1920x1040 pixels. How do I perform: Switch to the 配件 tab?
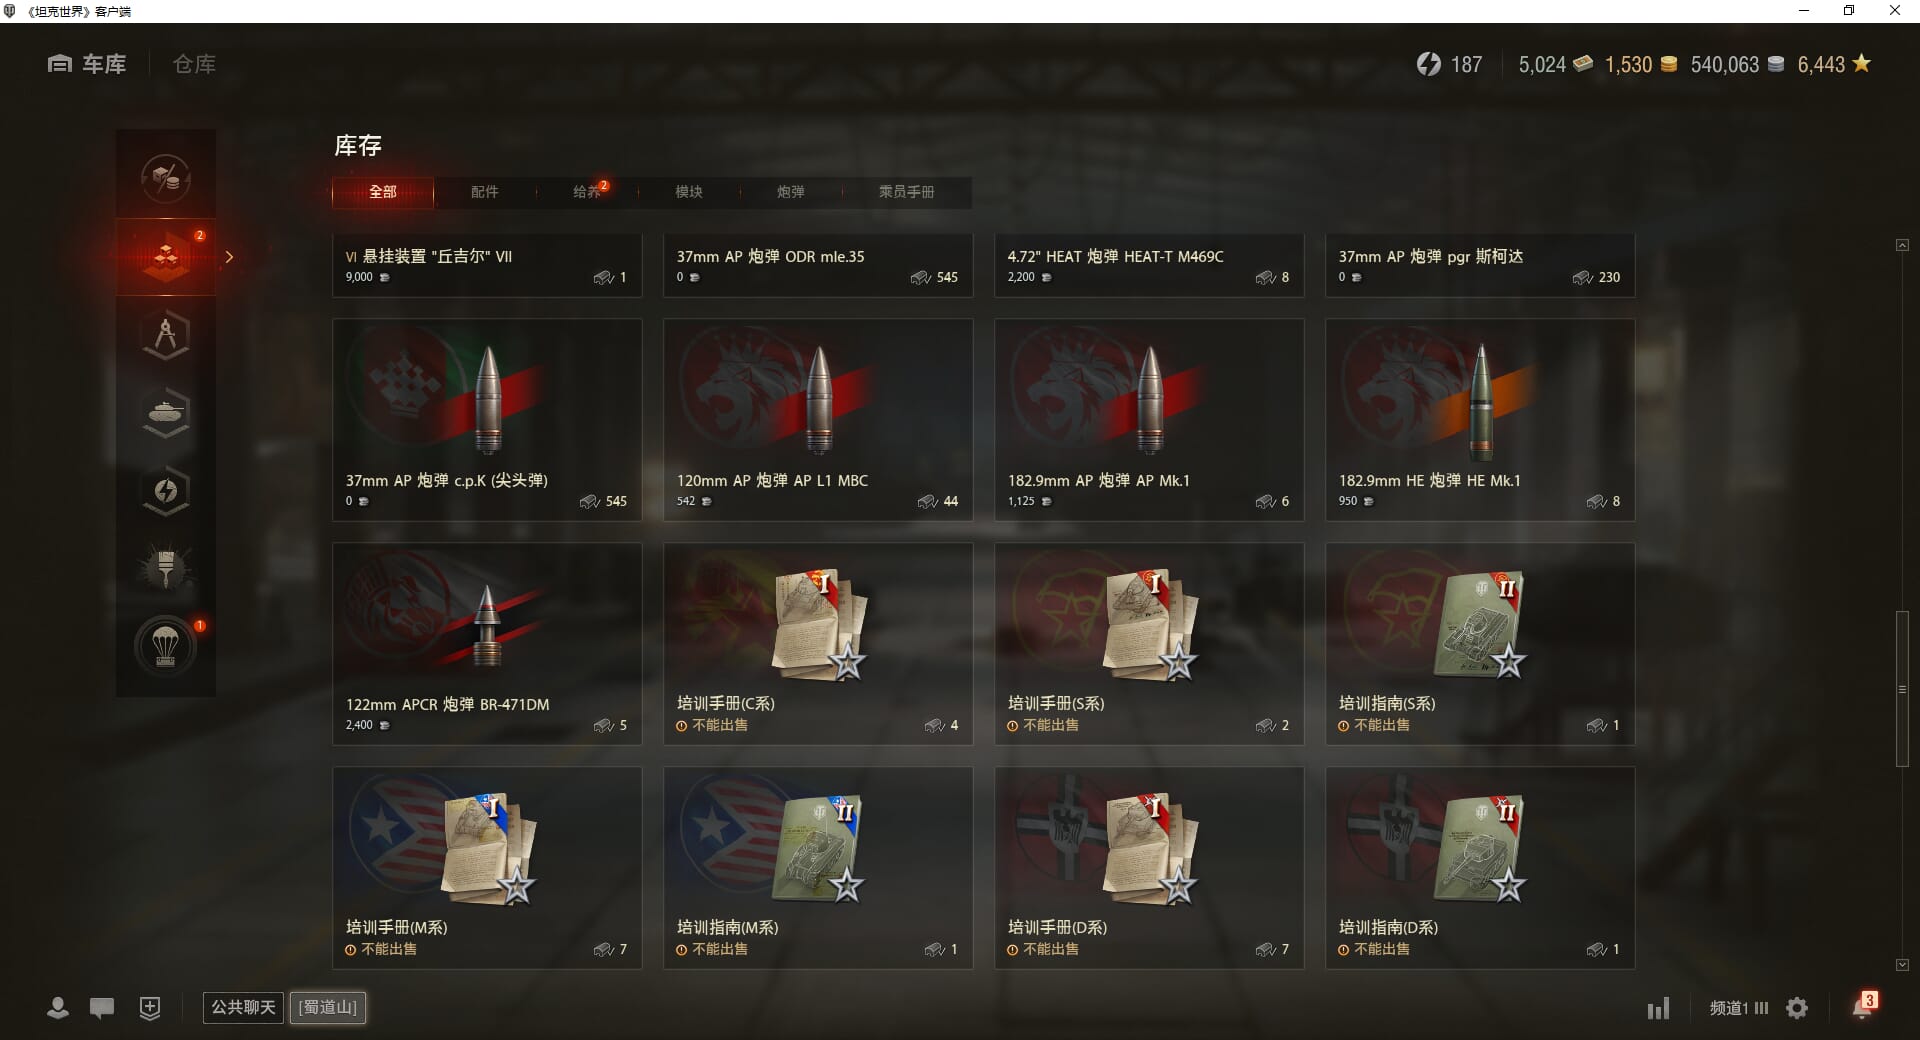coord(485,192)
